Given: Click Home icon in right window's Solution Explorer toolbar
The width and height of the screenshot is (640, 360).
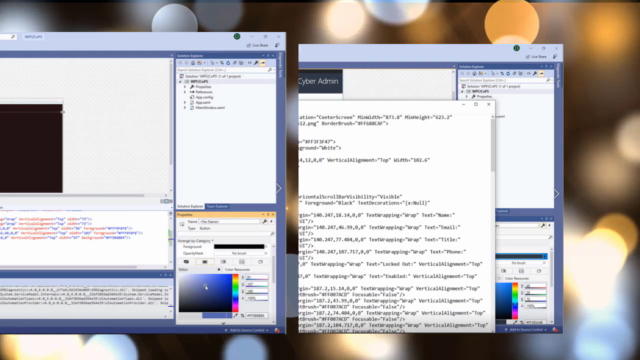Looking at the screenshot, I should (474, 73).
